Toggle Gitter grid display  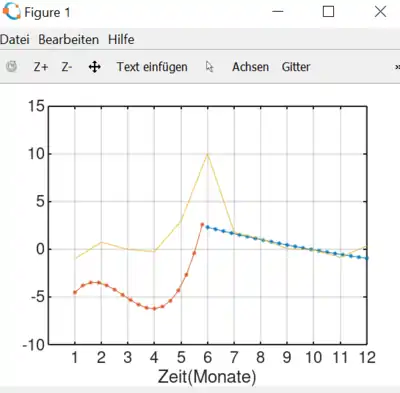tap(296, 67)
